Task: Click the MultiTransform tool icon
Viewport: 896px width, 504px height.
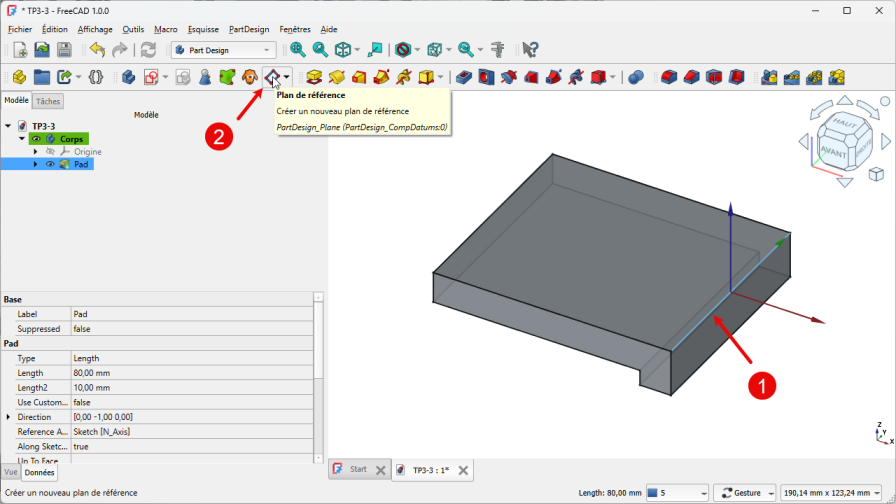Action: (837, 77)
